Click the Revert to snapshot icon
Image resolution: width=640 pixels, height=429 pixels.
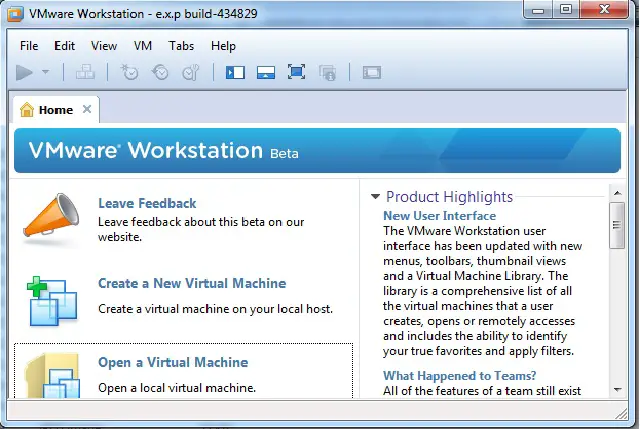coord(160,73)
